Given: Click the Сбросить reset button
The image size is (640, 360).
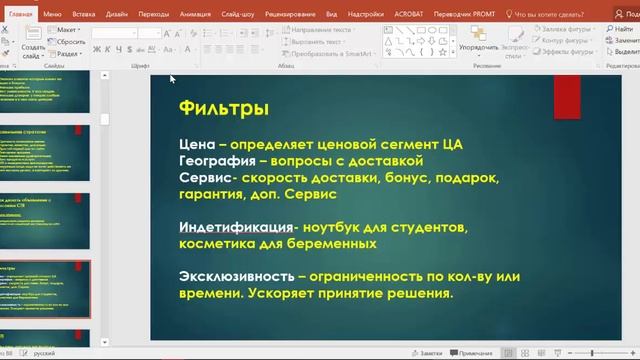Looking at the screenshot, I should [67, 42].
